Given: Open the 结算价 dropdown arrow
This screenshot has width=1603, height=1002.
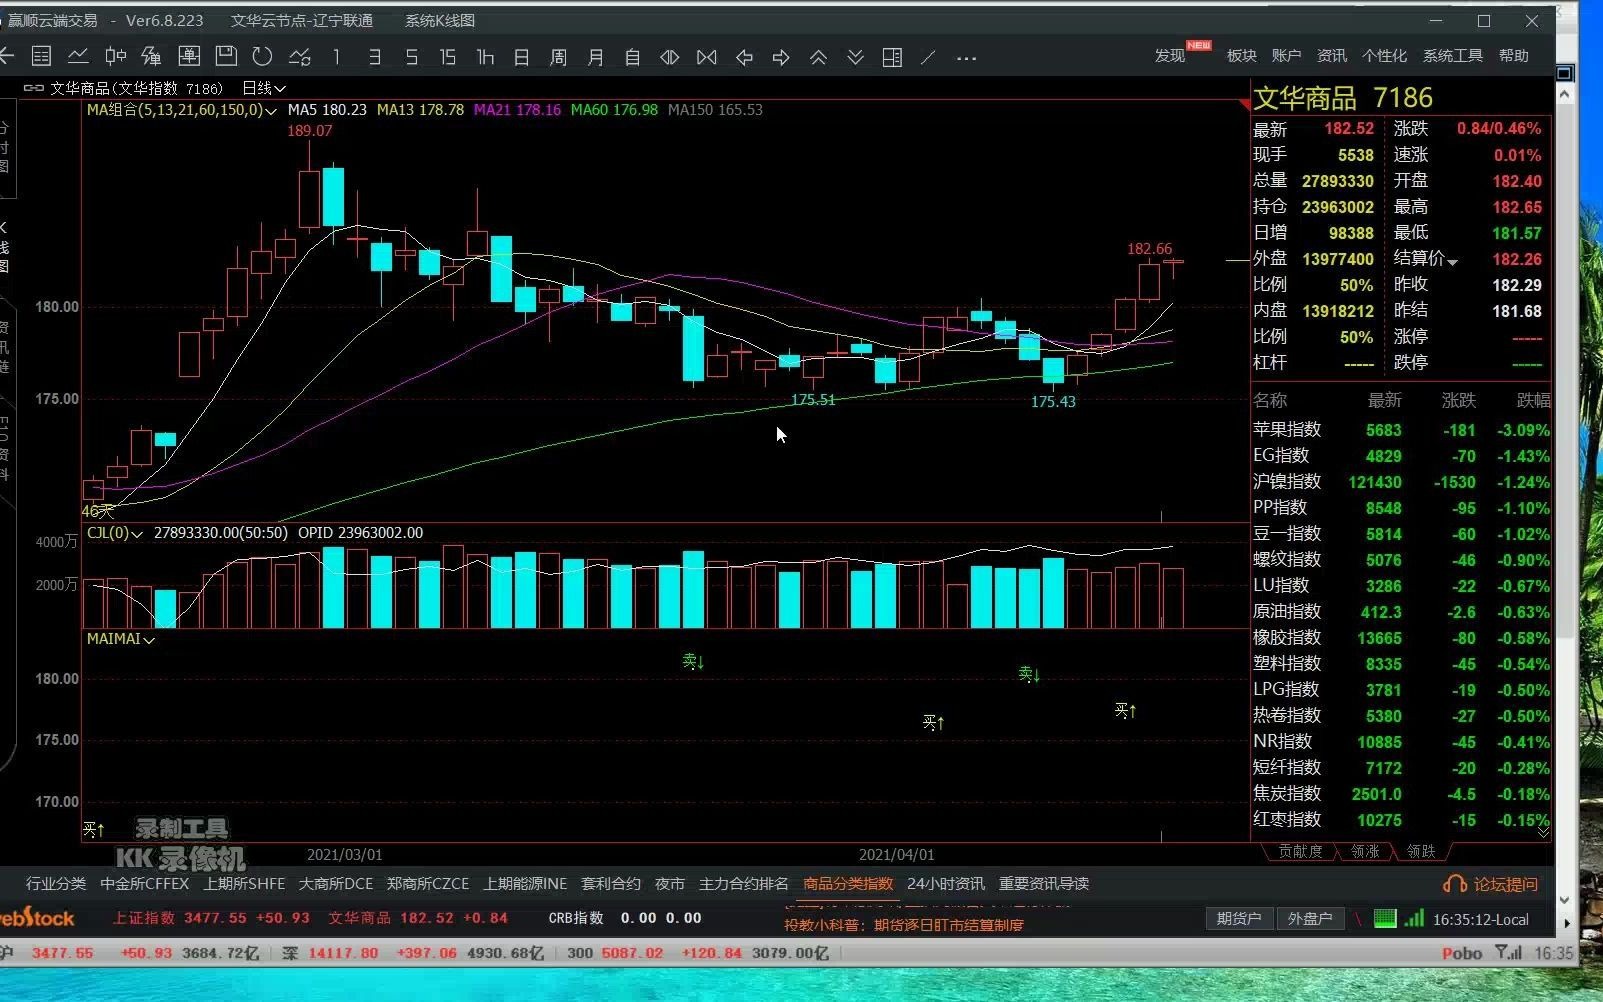Looking at the screenshot, I should [1453, 262].
